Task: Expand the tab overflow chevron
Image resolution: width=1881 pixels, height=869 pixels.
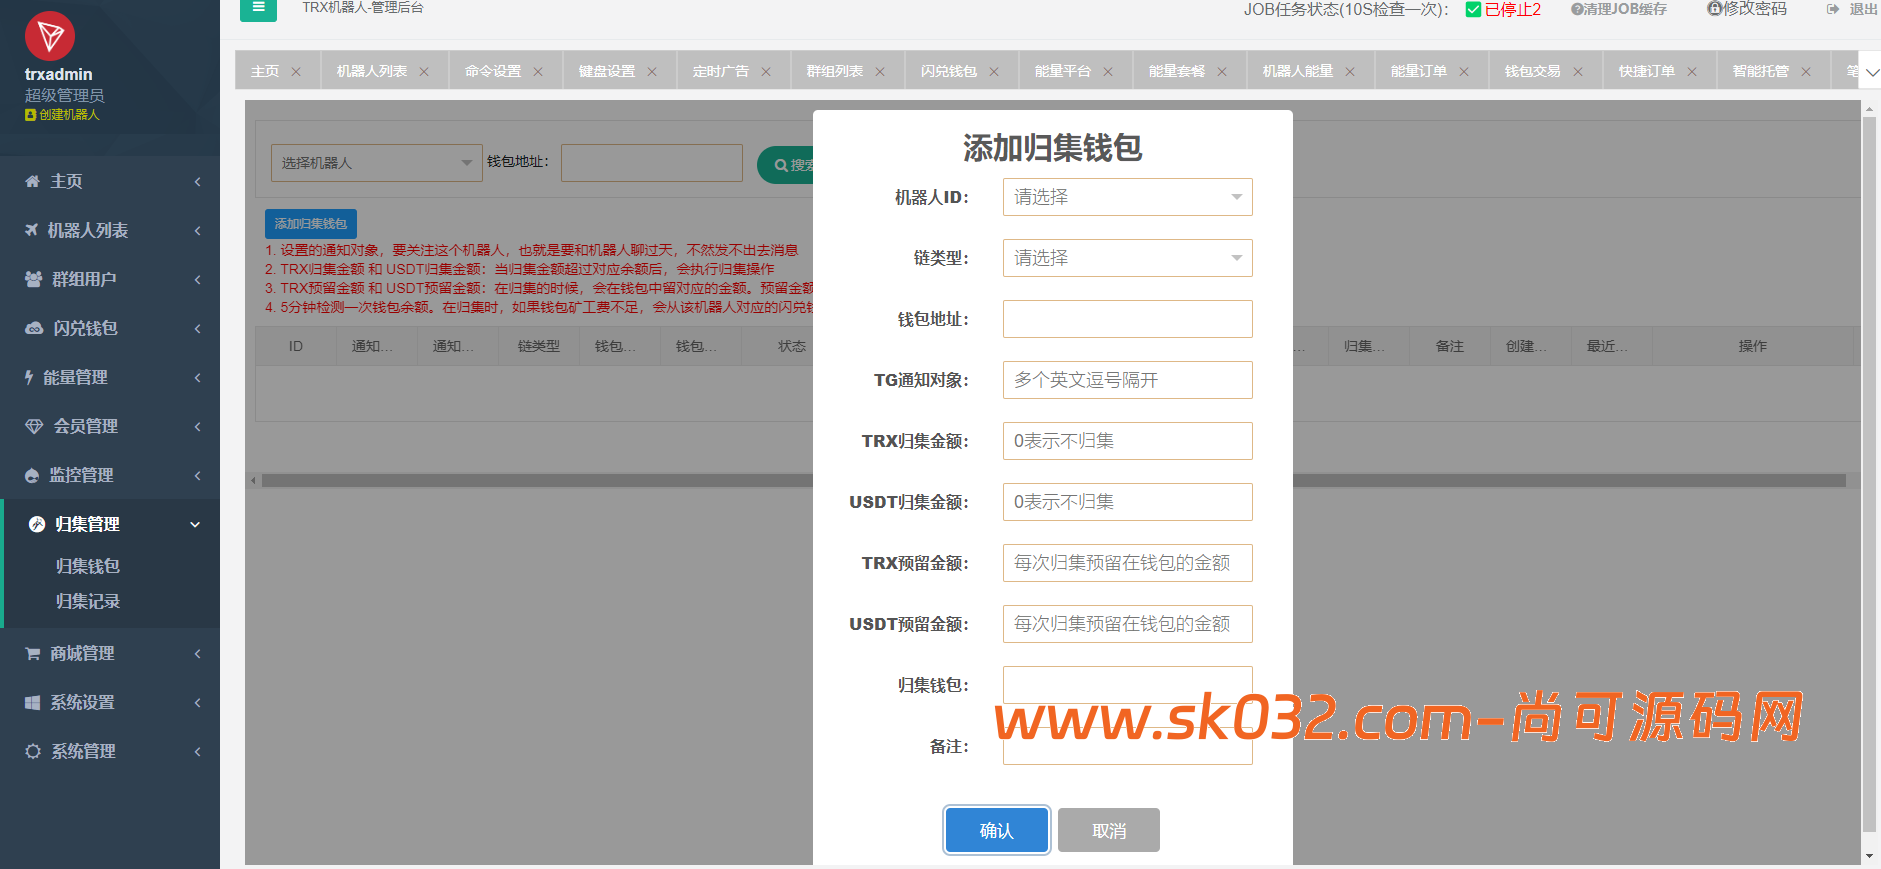Action: 1872,72
